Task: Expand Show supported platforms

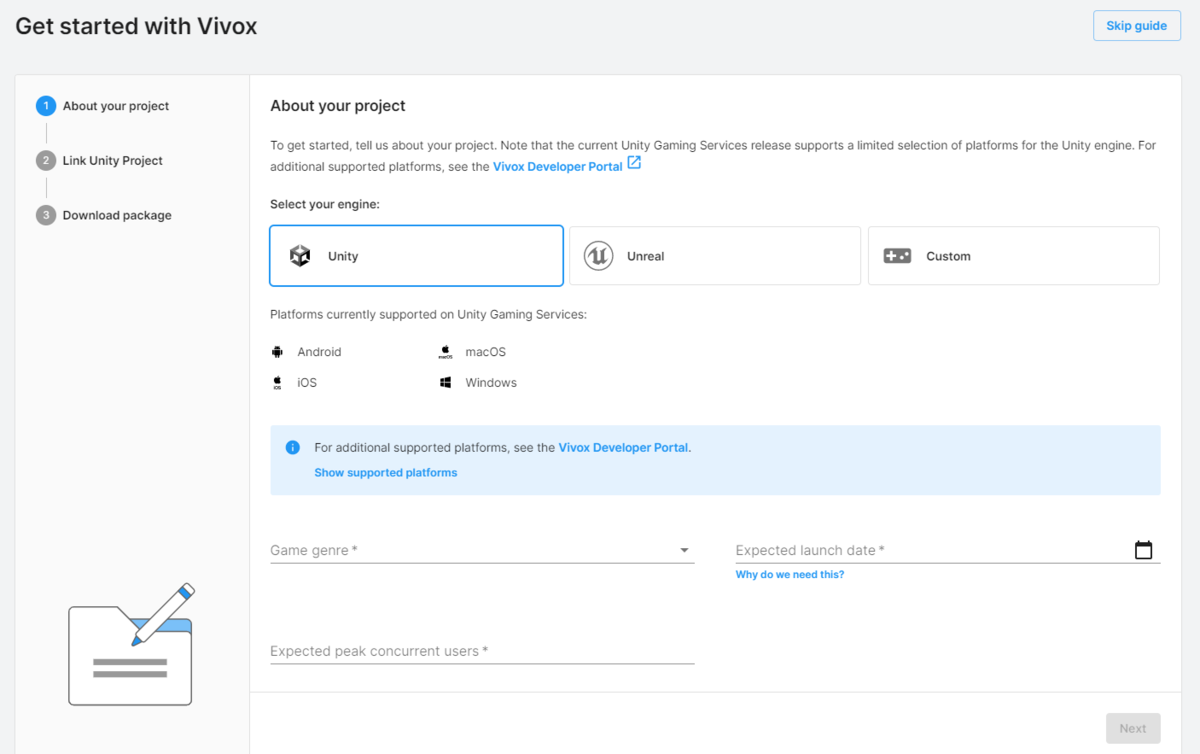Action: click(386, 473)
